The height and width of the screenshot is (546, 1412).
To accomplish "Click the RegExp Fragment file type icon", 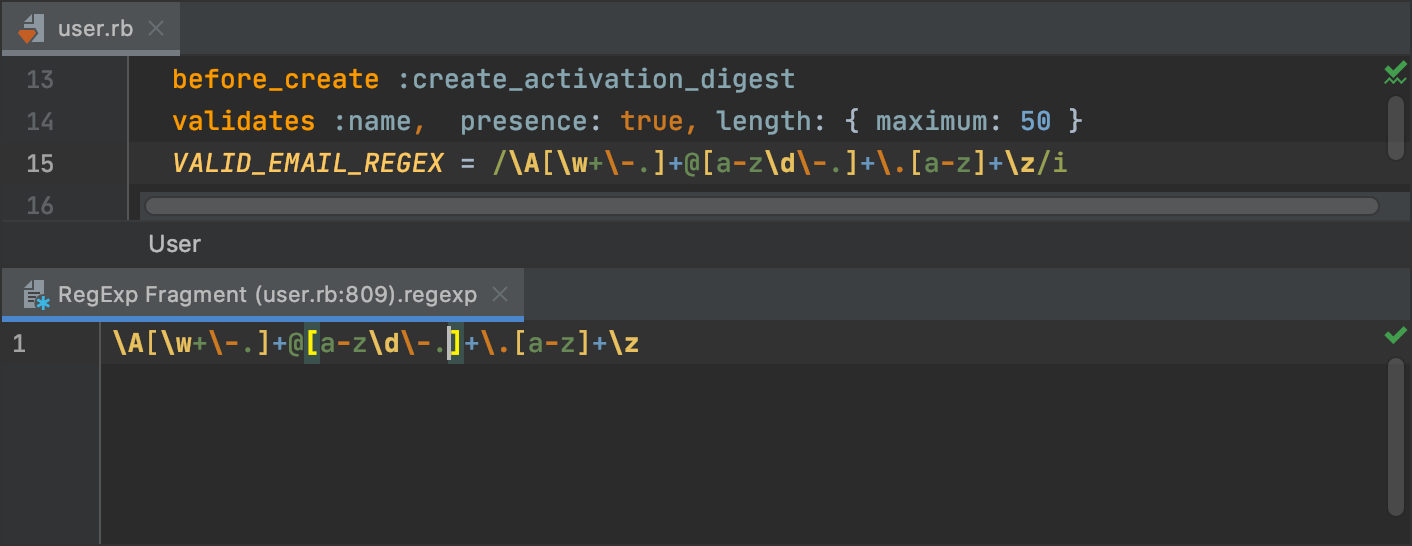I will click(36, 295).
